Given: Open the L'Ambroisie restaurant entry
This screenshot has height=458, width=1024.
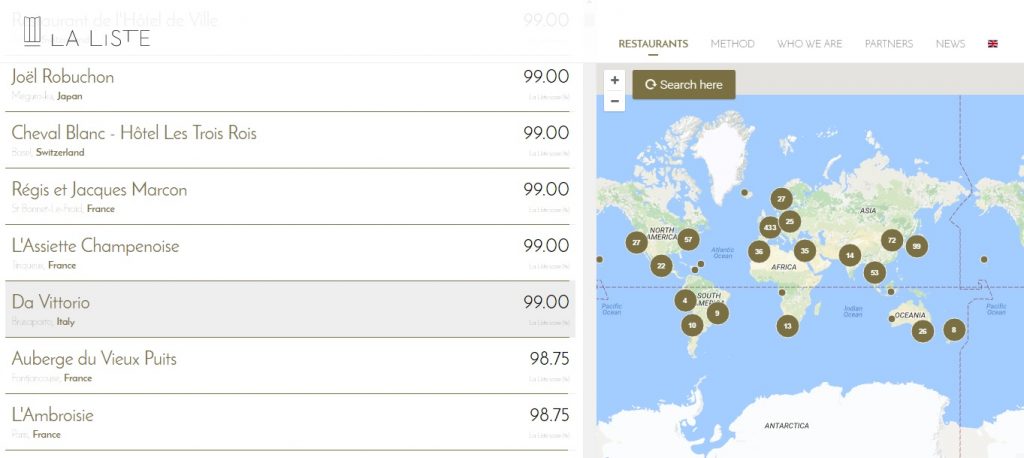Looking at the screenshot, I should 52,415.
